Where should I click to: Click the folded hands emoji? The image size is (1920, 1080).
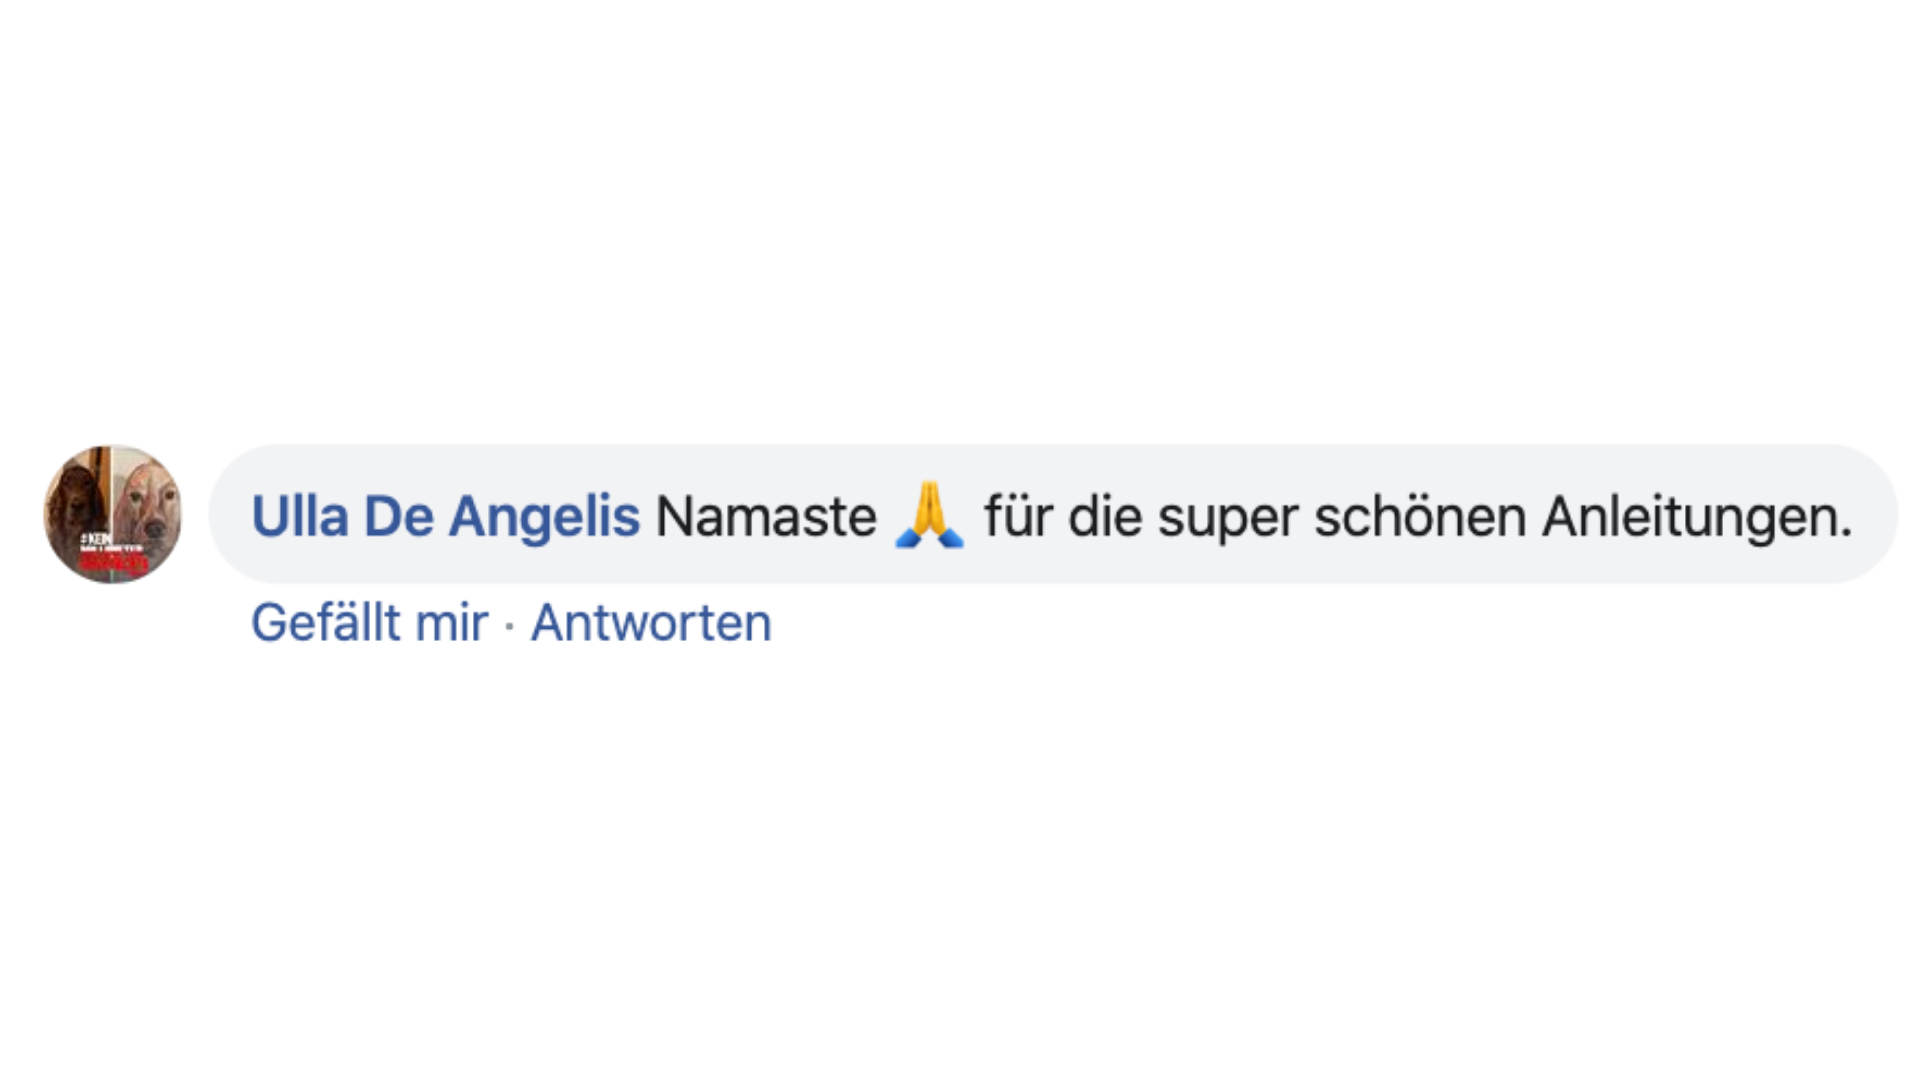(930, 516)
